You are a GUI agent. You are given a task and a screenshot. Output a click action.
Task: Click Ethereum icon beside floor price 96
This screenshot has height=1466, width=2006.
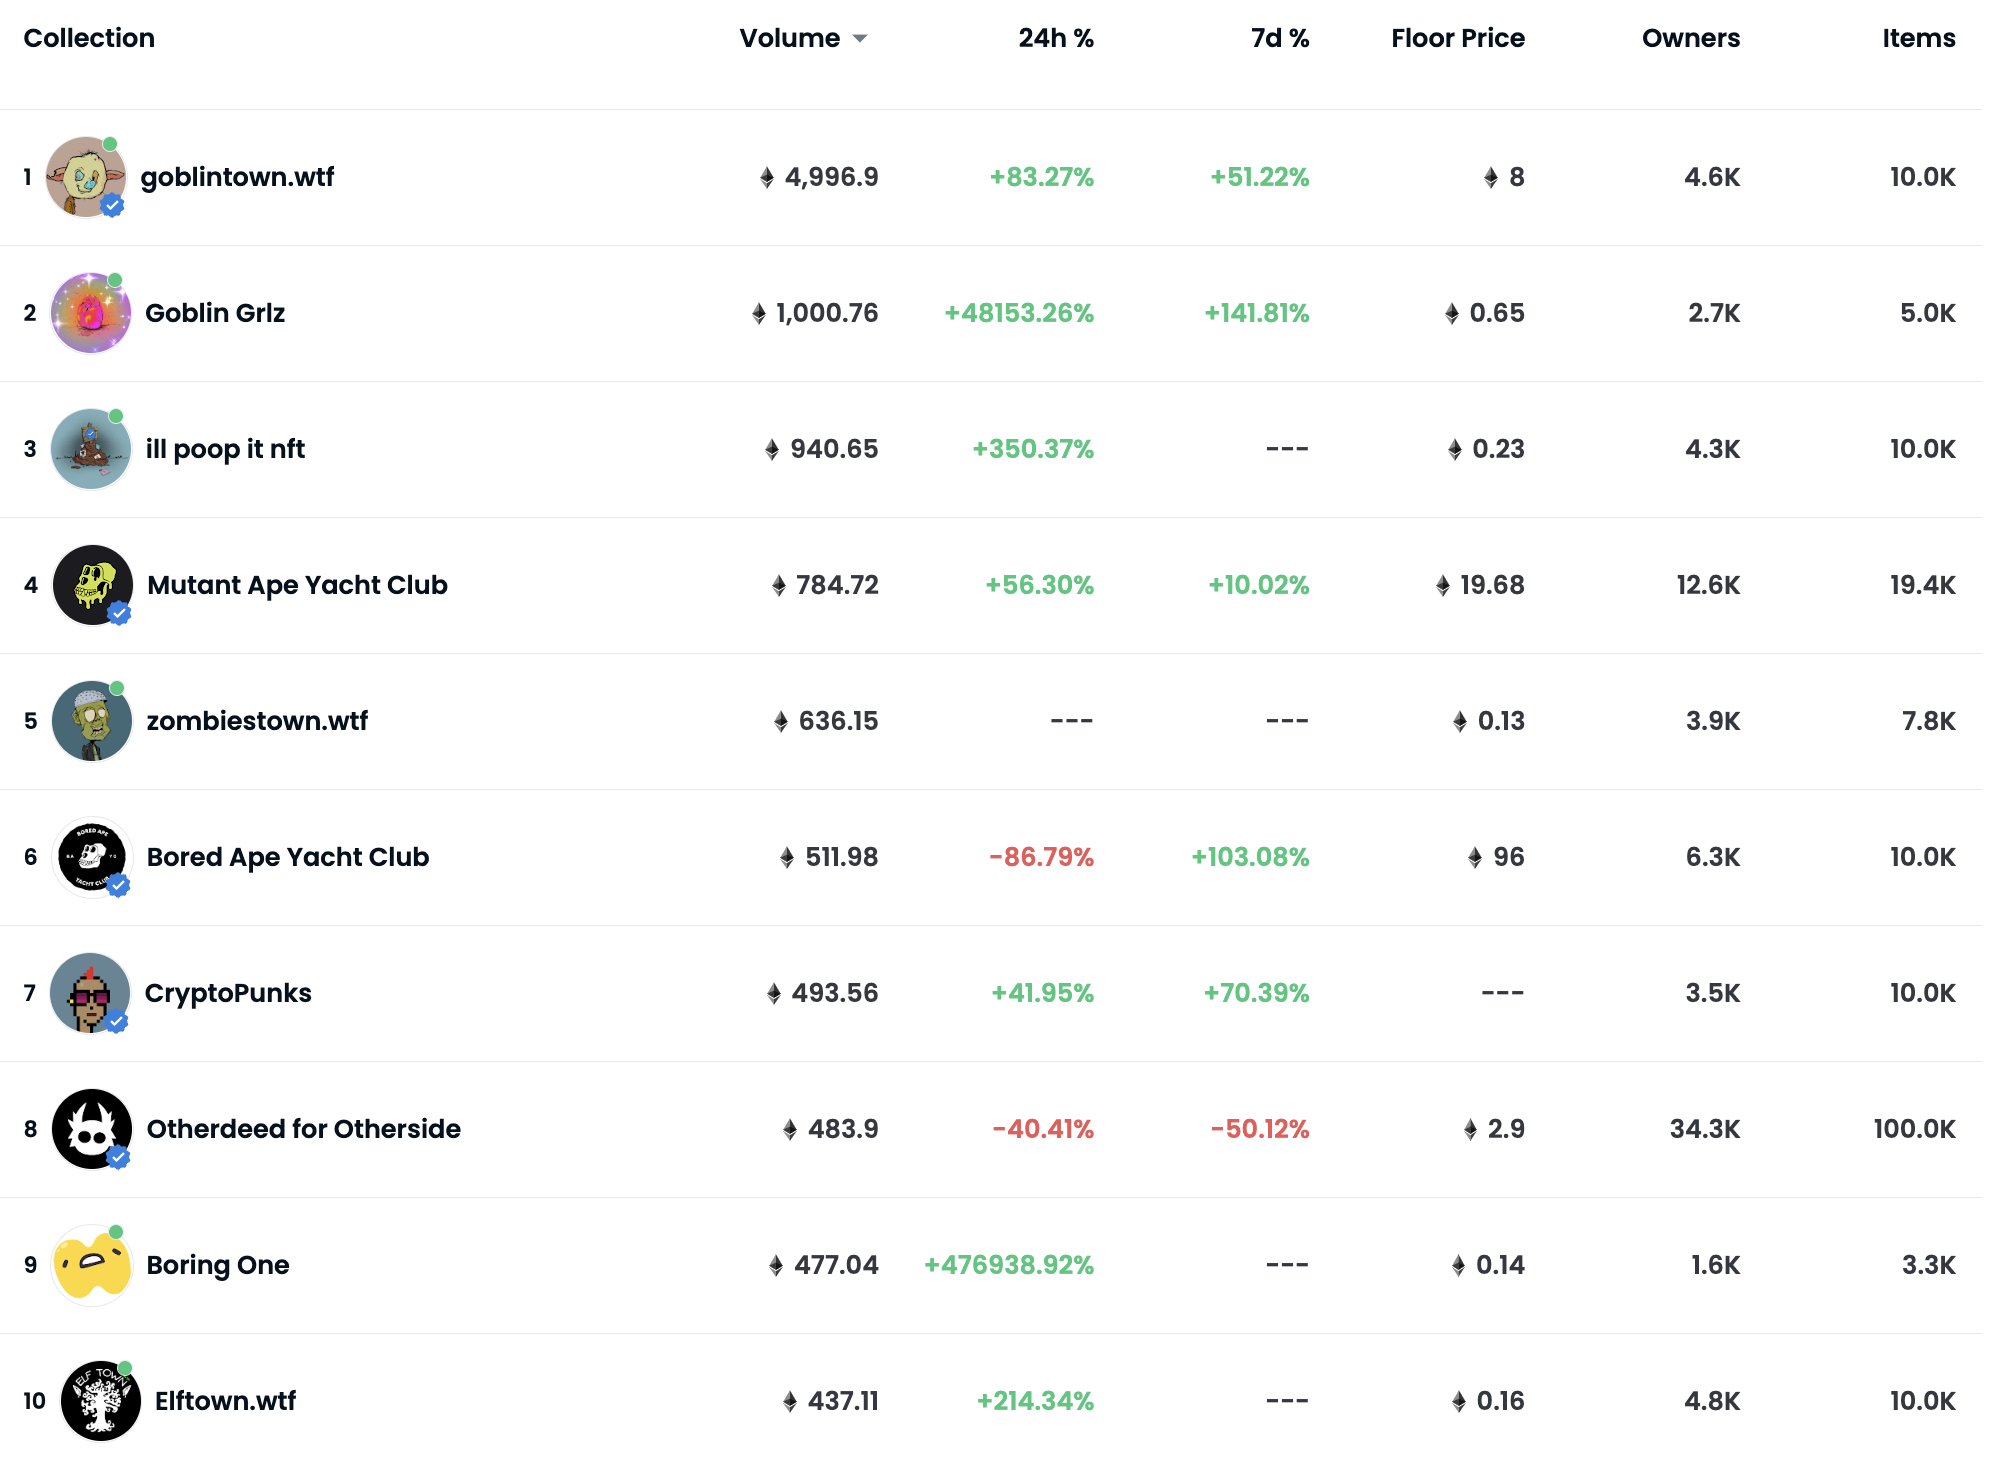click(x=1475, y=858)
